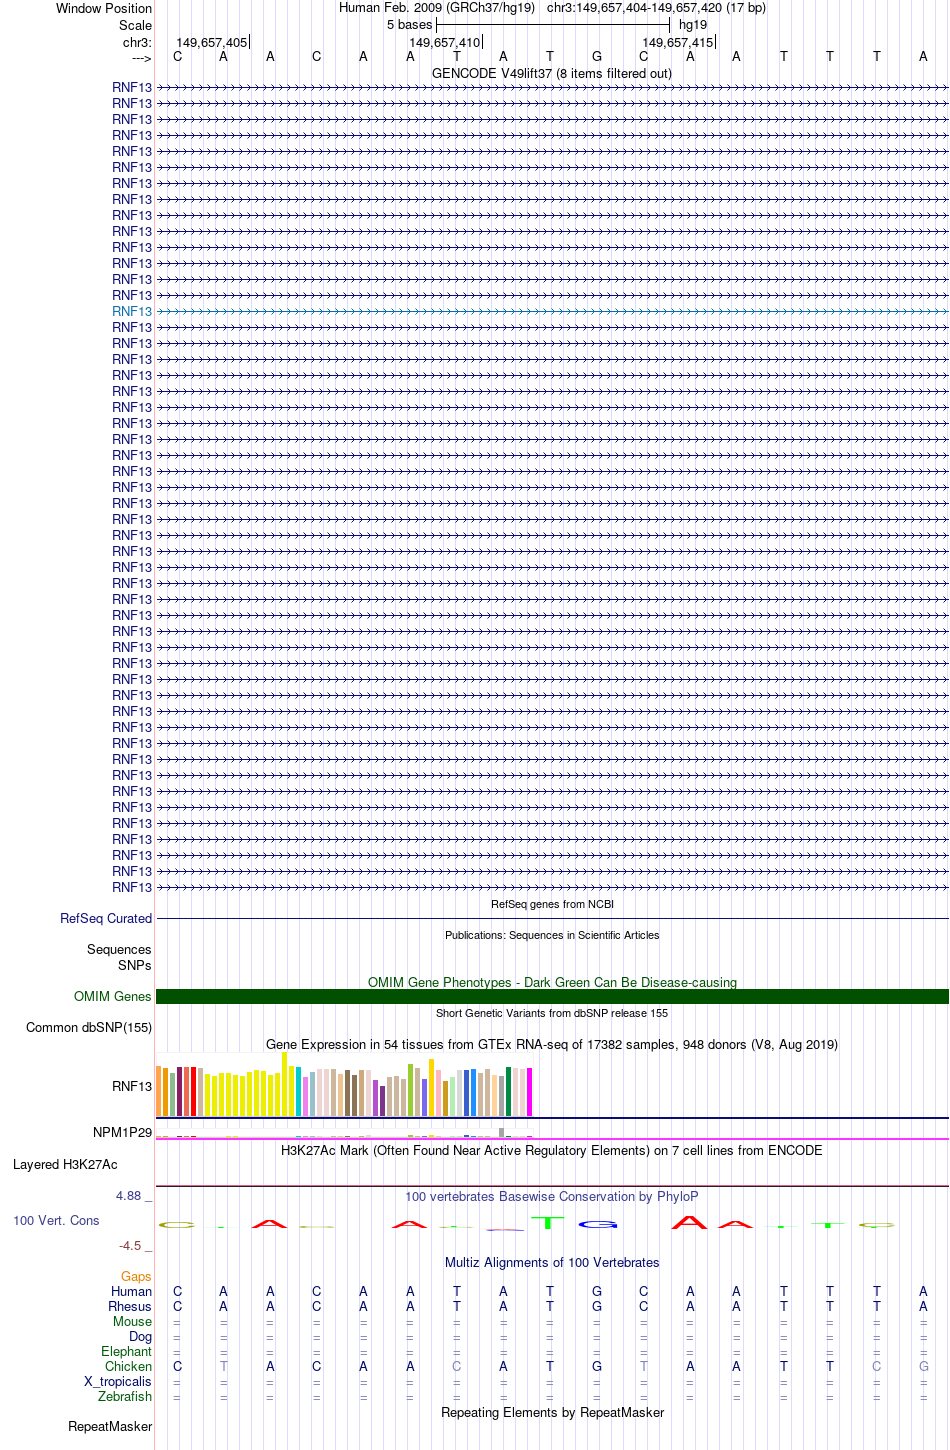
Task: Click the X_tropicalis alignment row label
Action: click(118, 1381)
